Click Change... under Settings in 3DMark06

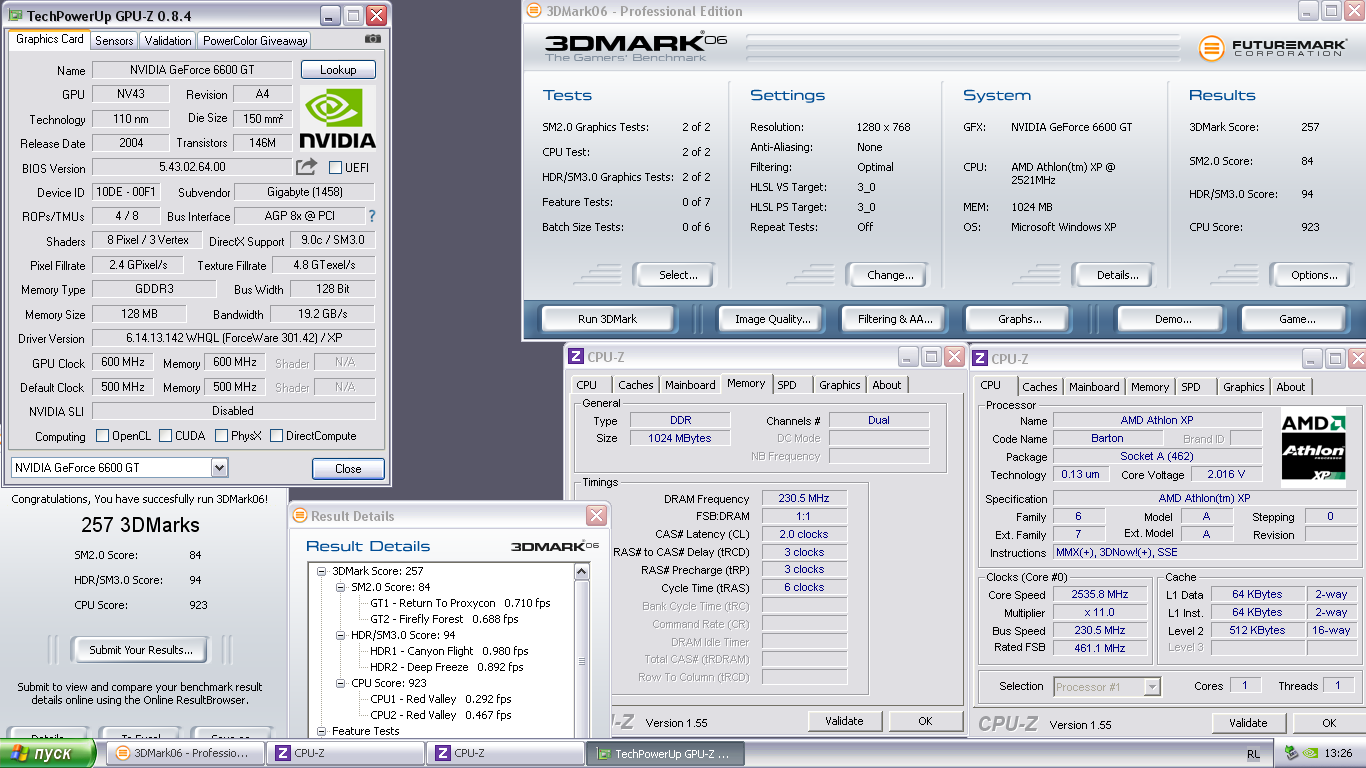point(890,275)
